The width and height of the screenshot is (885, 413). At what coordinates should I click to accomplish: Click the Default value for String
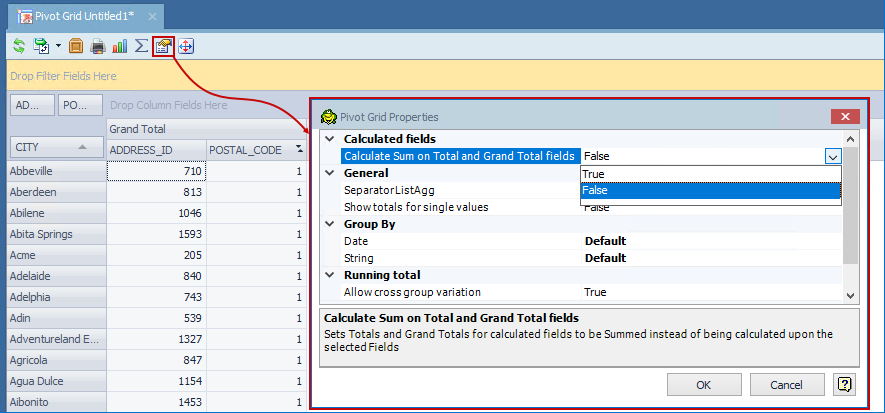pos(606,258)
